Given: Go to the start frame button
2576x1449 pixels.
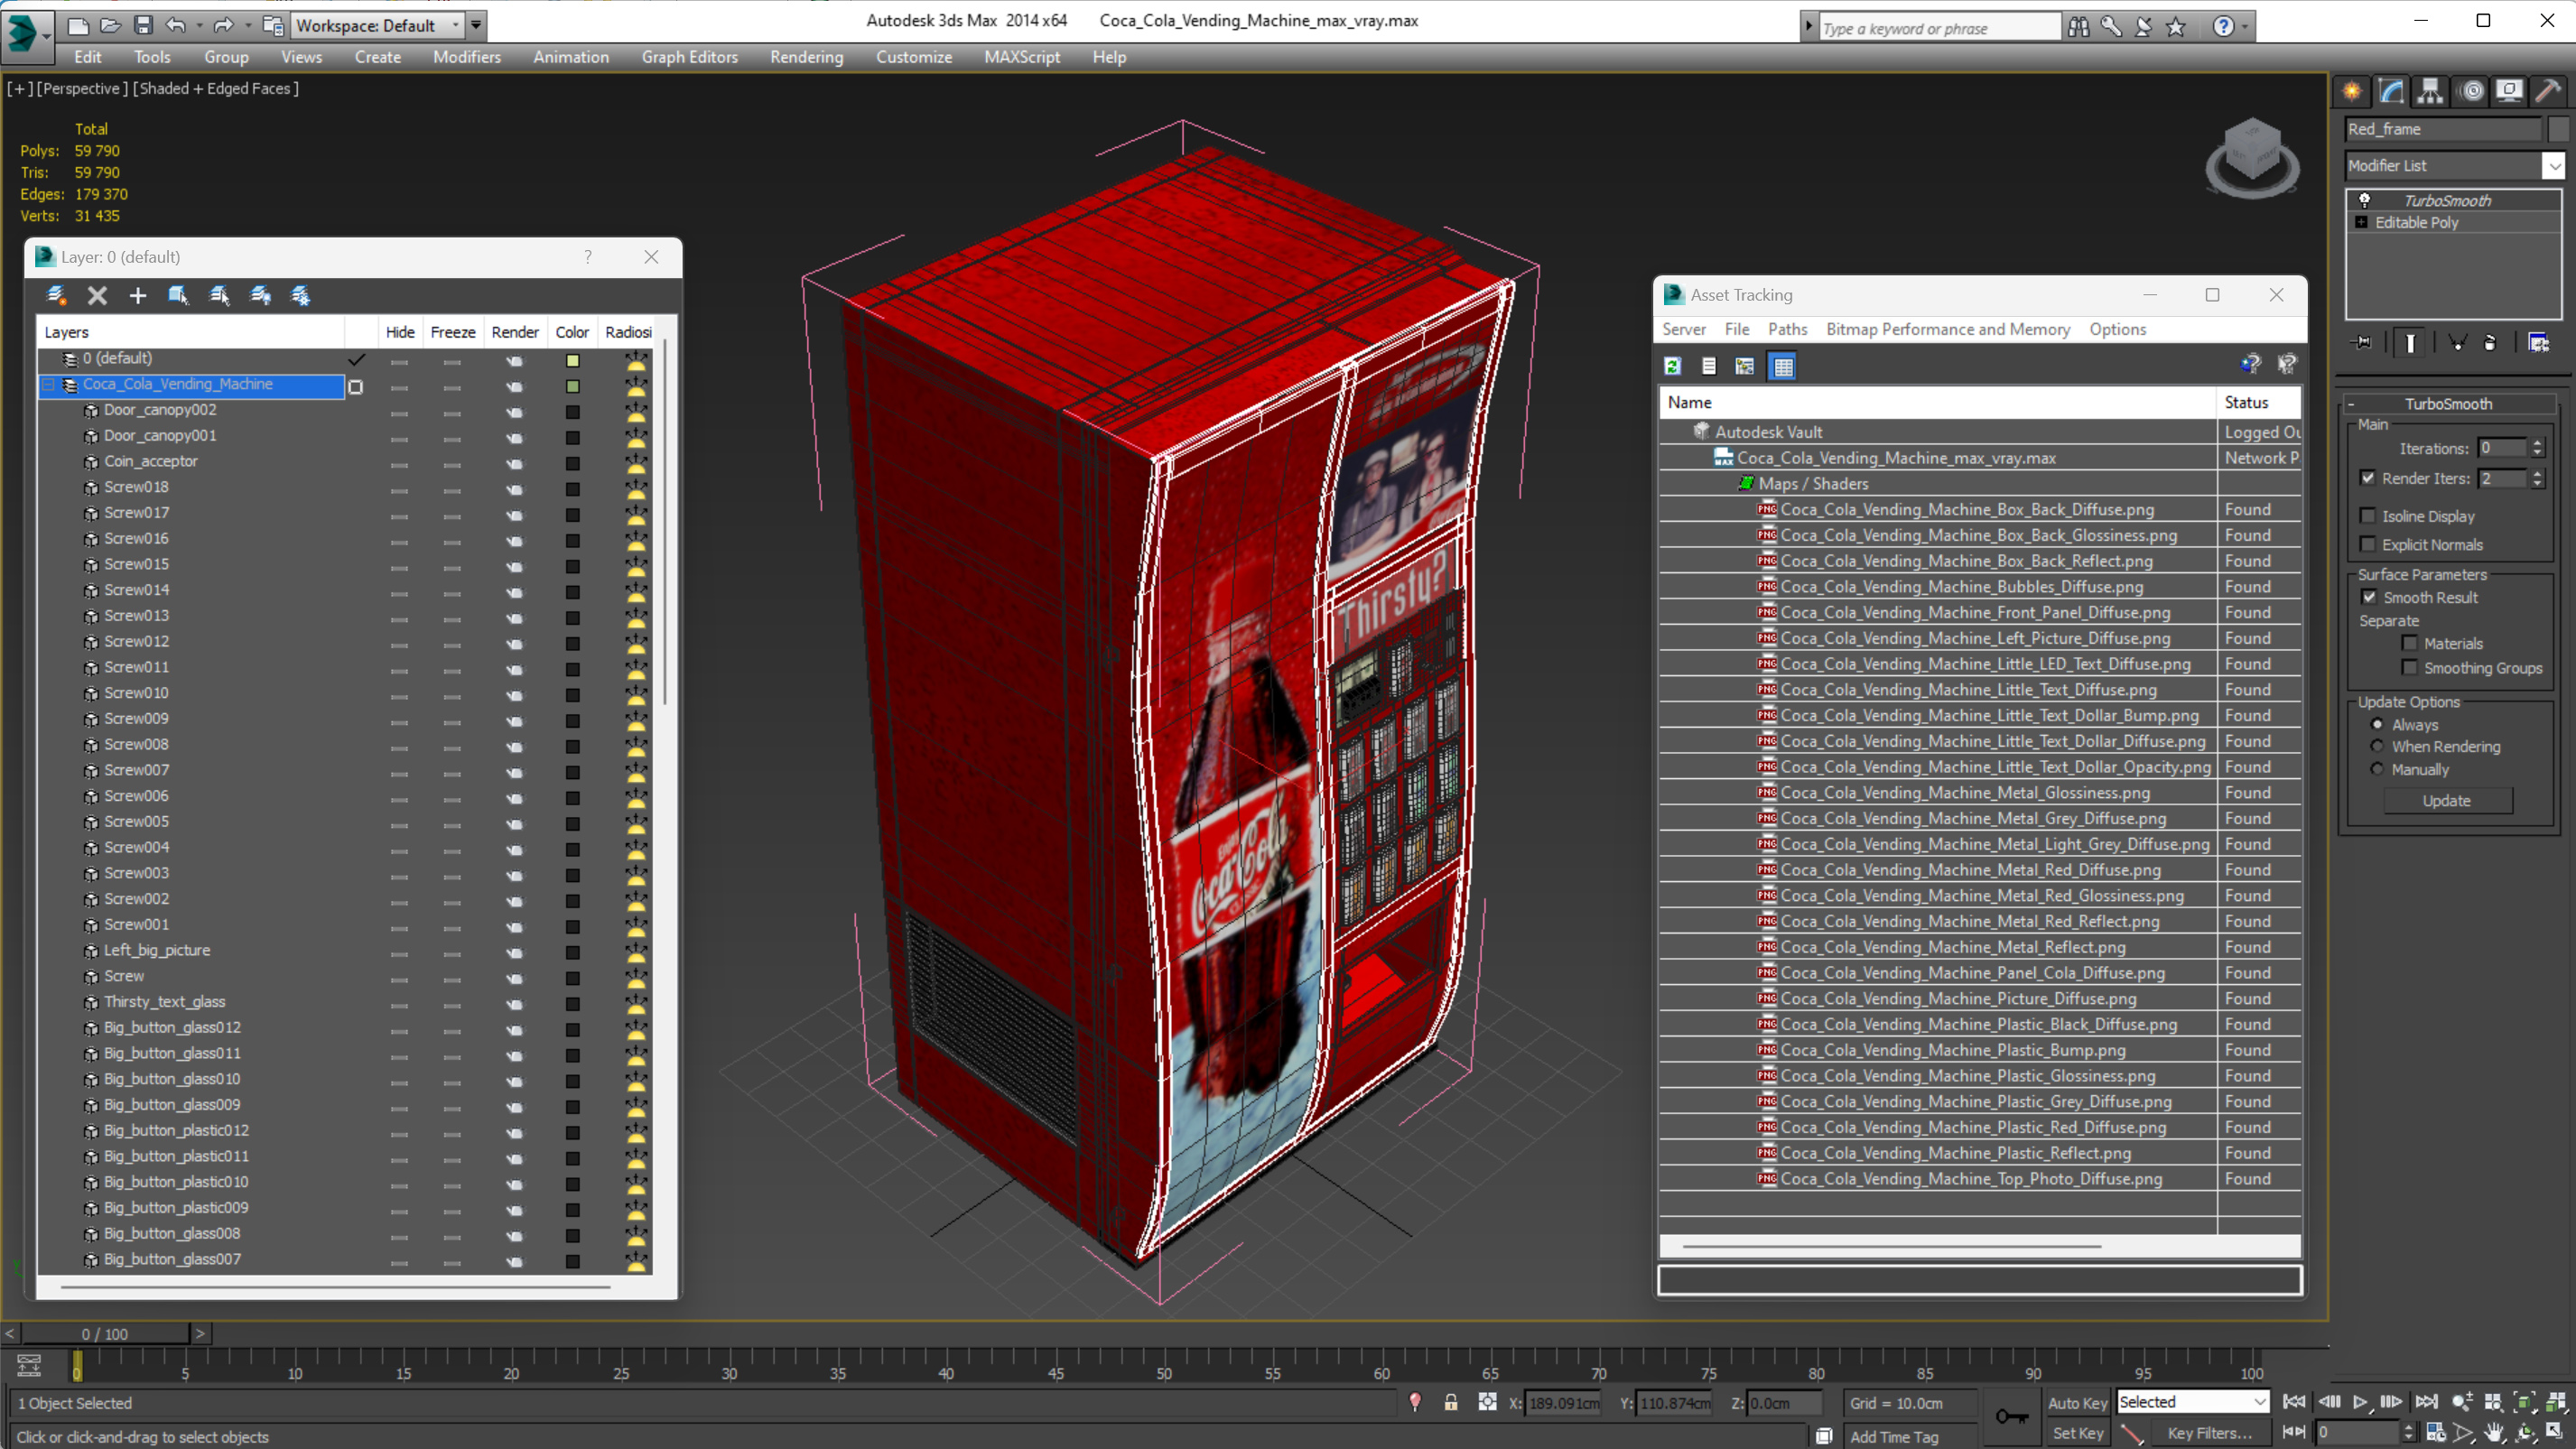Looking at the screenshot, I should pyautogui.click(x=2294, y=1402).
